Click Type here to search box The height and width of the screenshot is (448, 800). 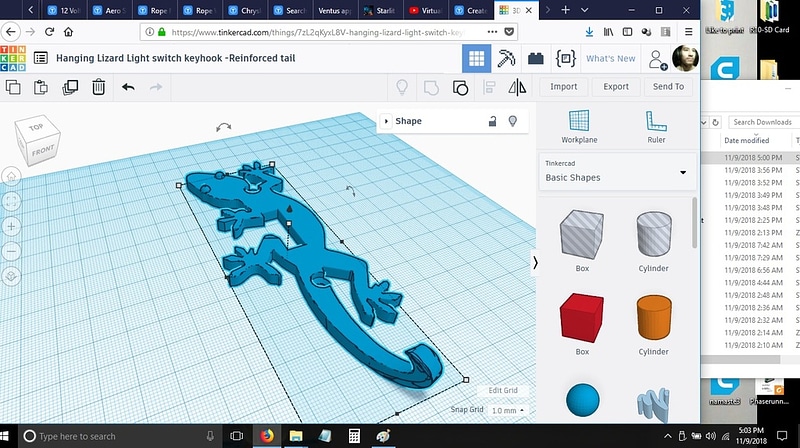120,436
